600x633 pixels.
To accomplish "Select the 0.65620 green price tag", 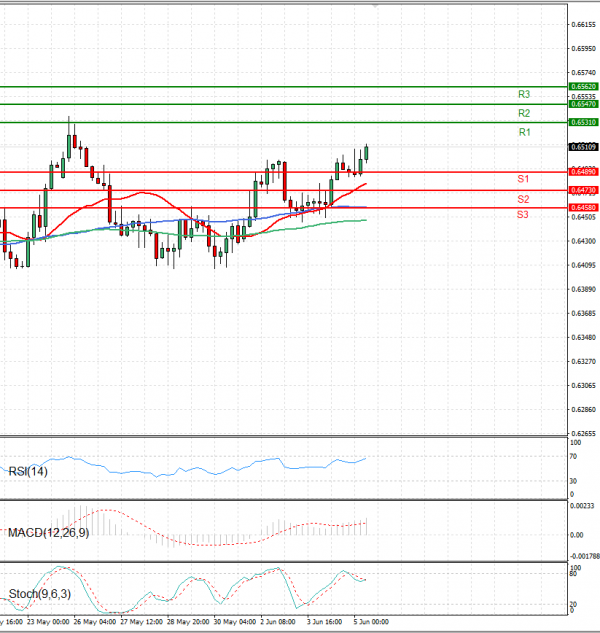I will (x=583, y=86).
